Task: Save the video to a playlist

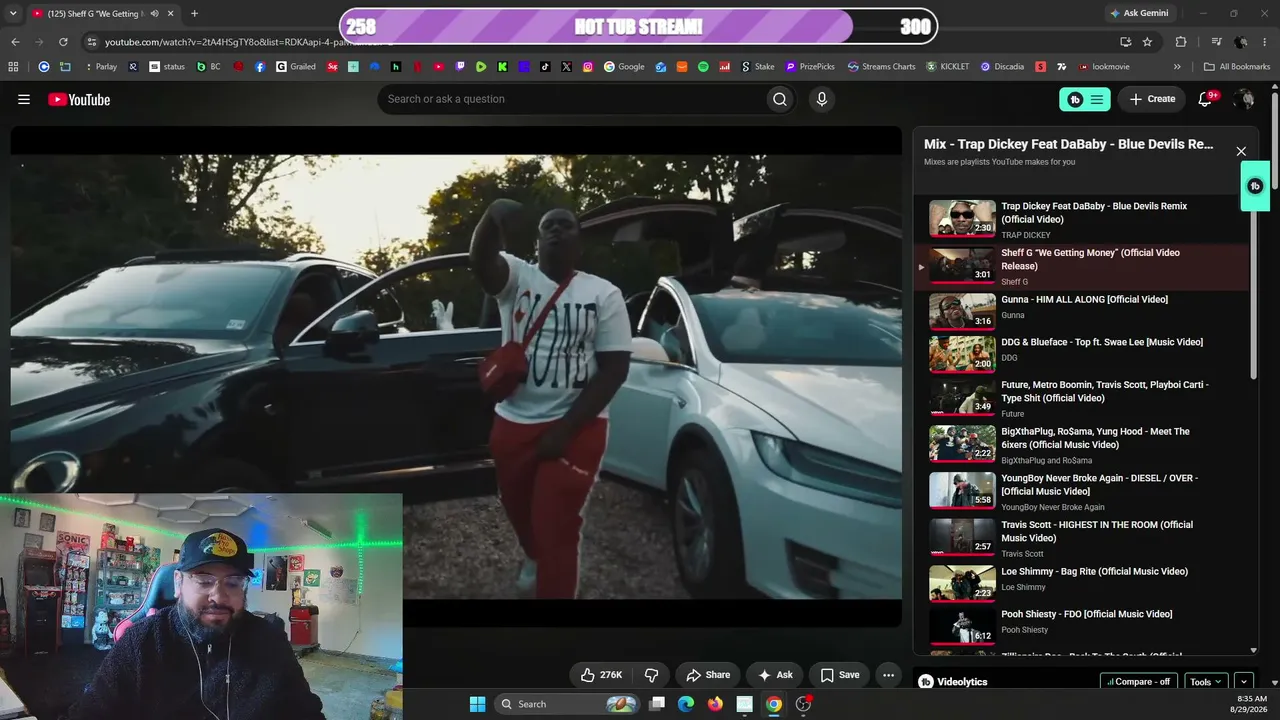Action: click(840, 675)
